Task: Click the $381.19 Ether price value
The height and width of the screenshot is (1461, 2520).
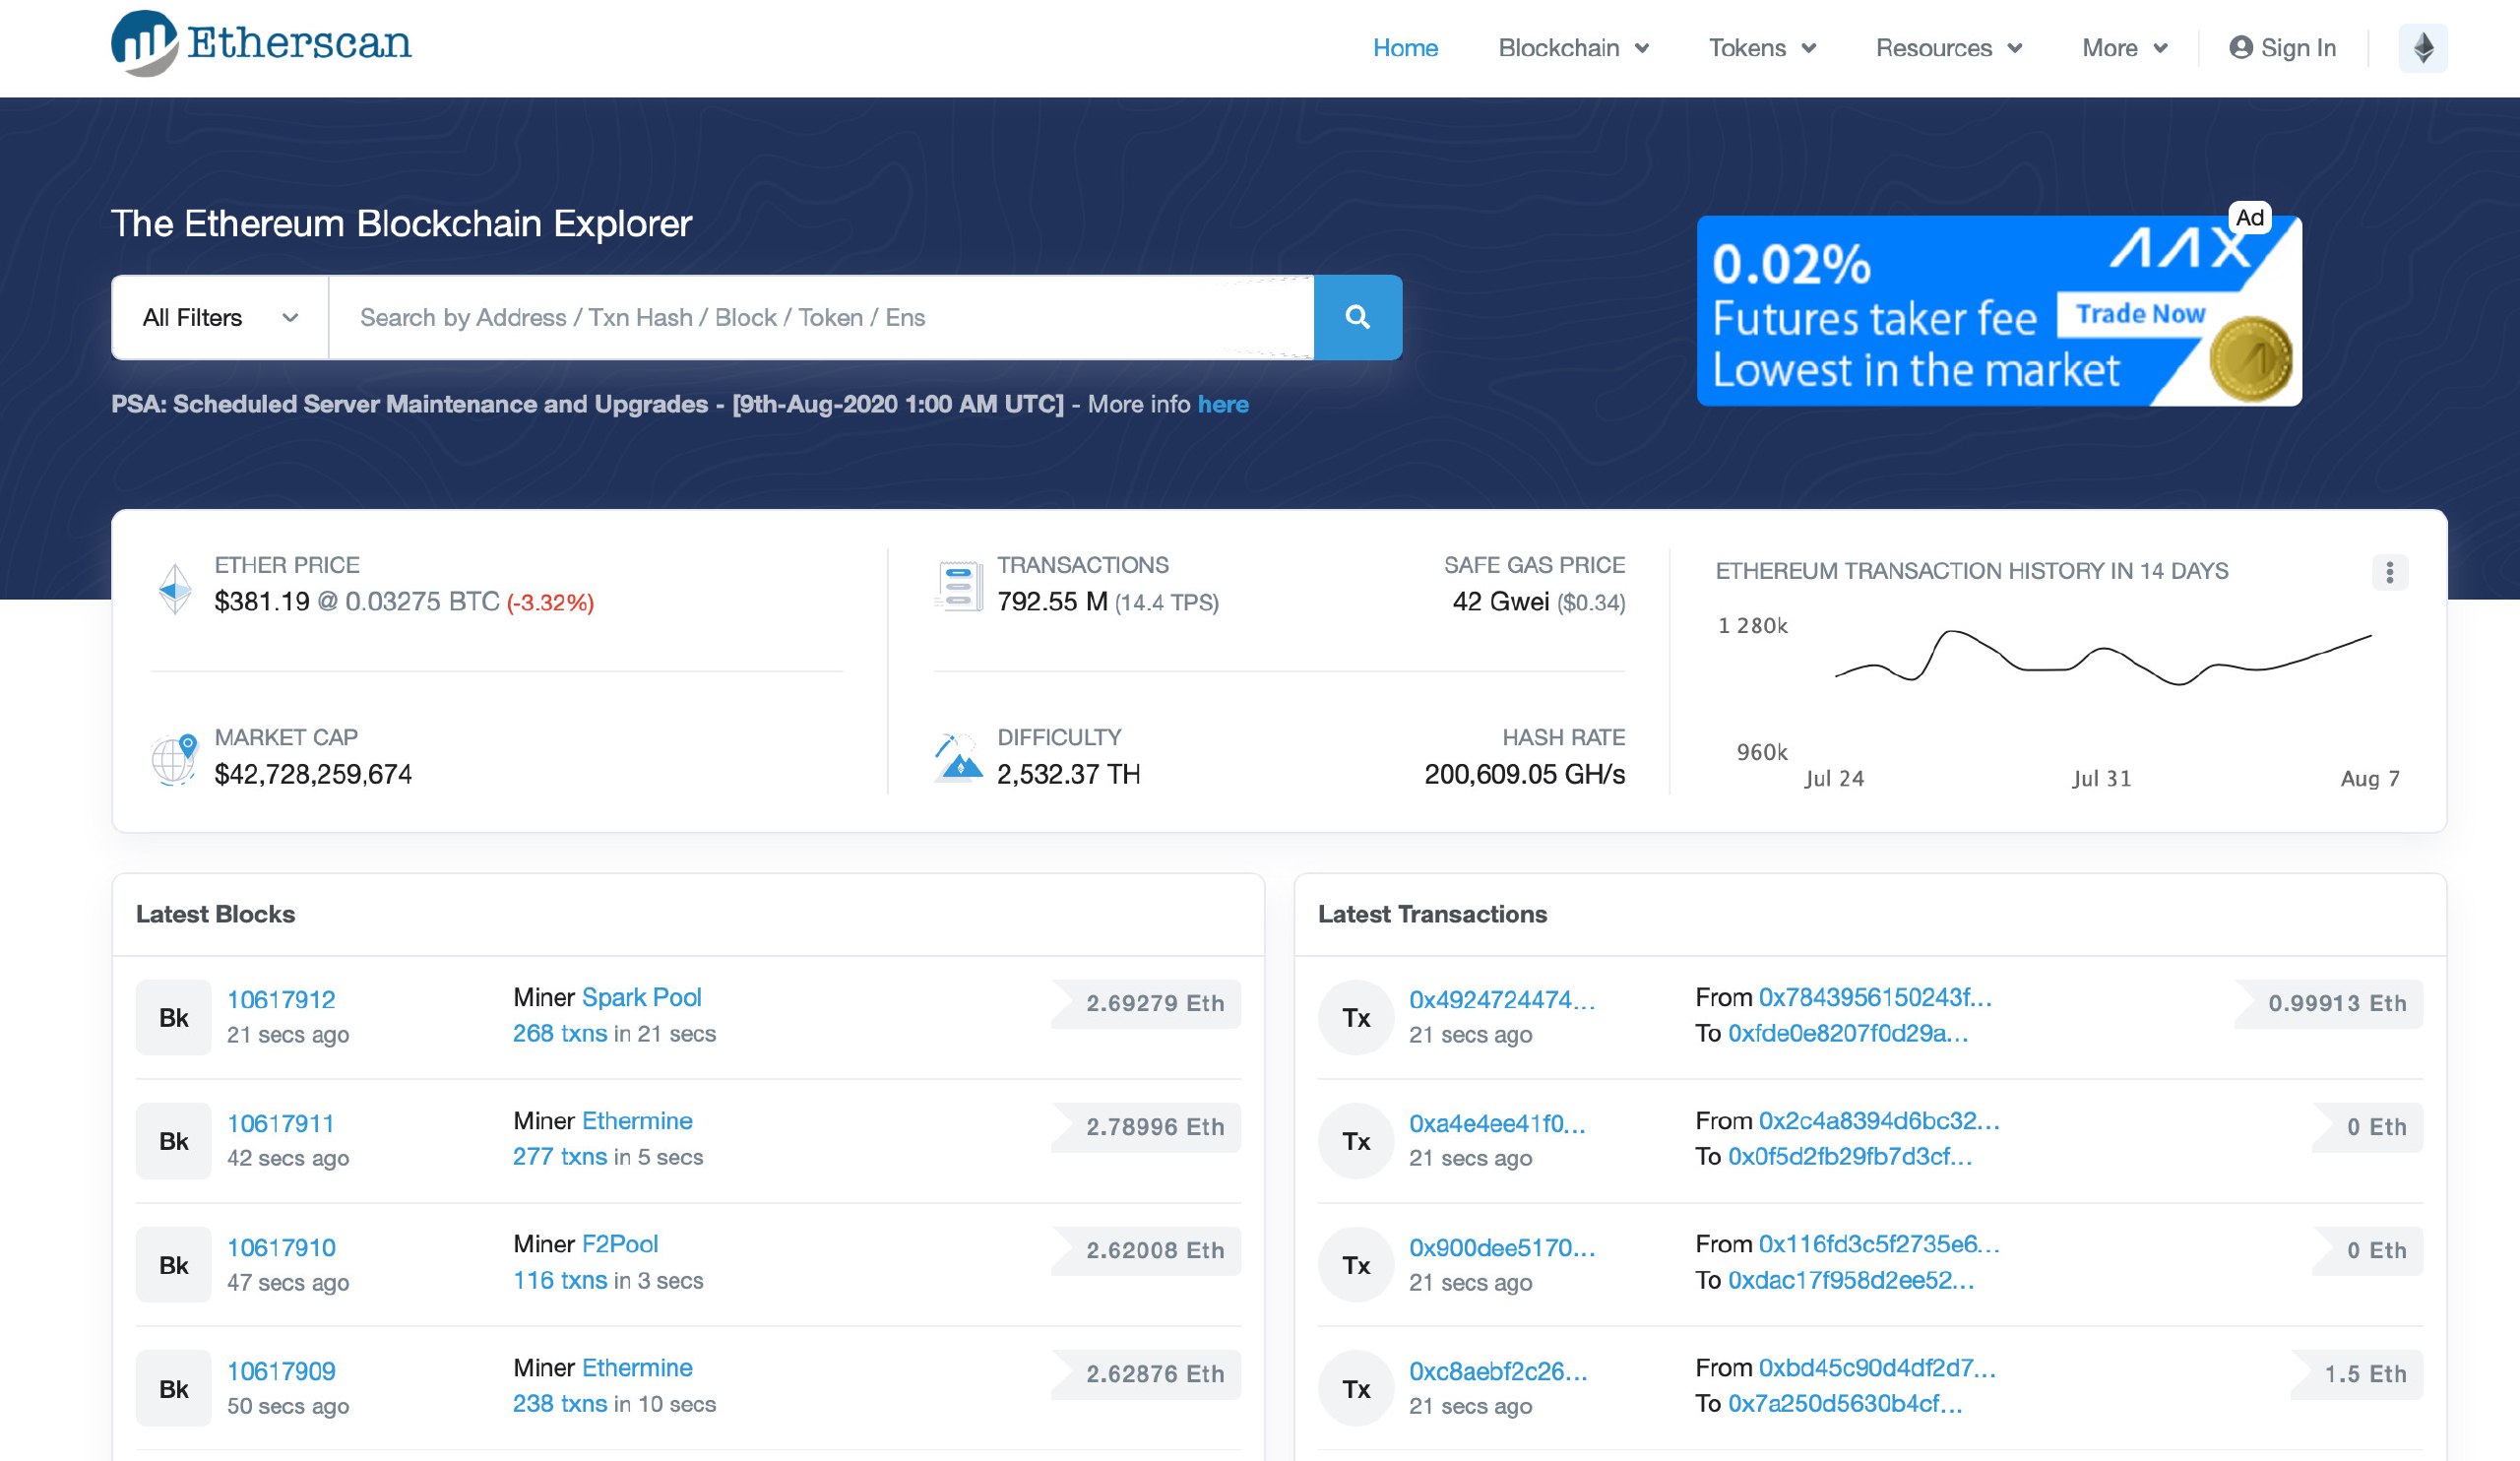Action: coord(262,601)
